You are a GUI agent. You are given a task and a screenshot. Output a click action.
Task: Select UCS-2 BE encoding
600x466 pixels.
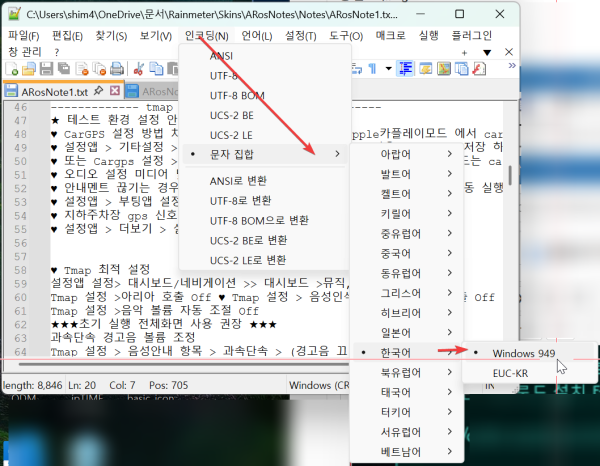point(265,116)
